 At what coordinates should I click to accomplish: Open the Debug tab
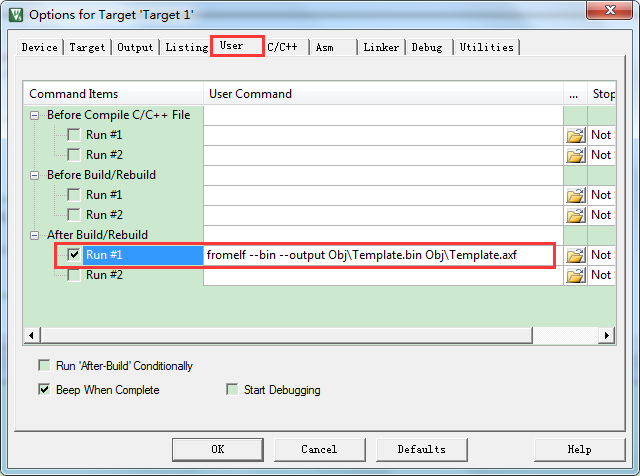[x=427, y=47]
